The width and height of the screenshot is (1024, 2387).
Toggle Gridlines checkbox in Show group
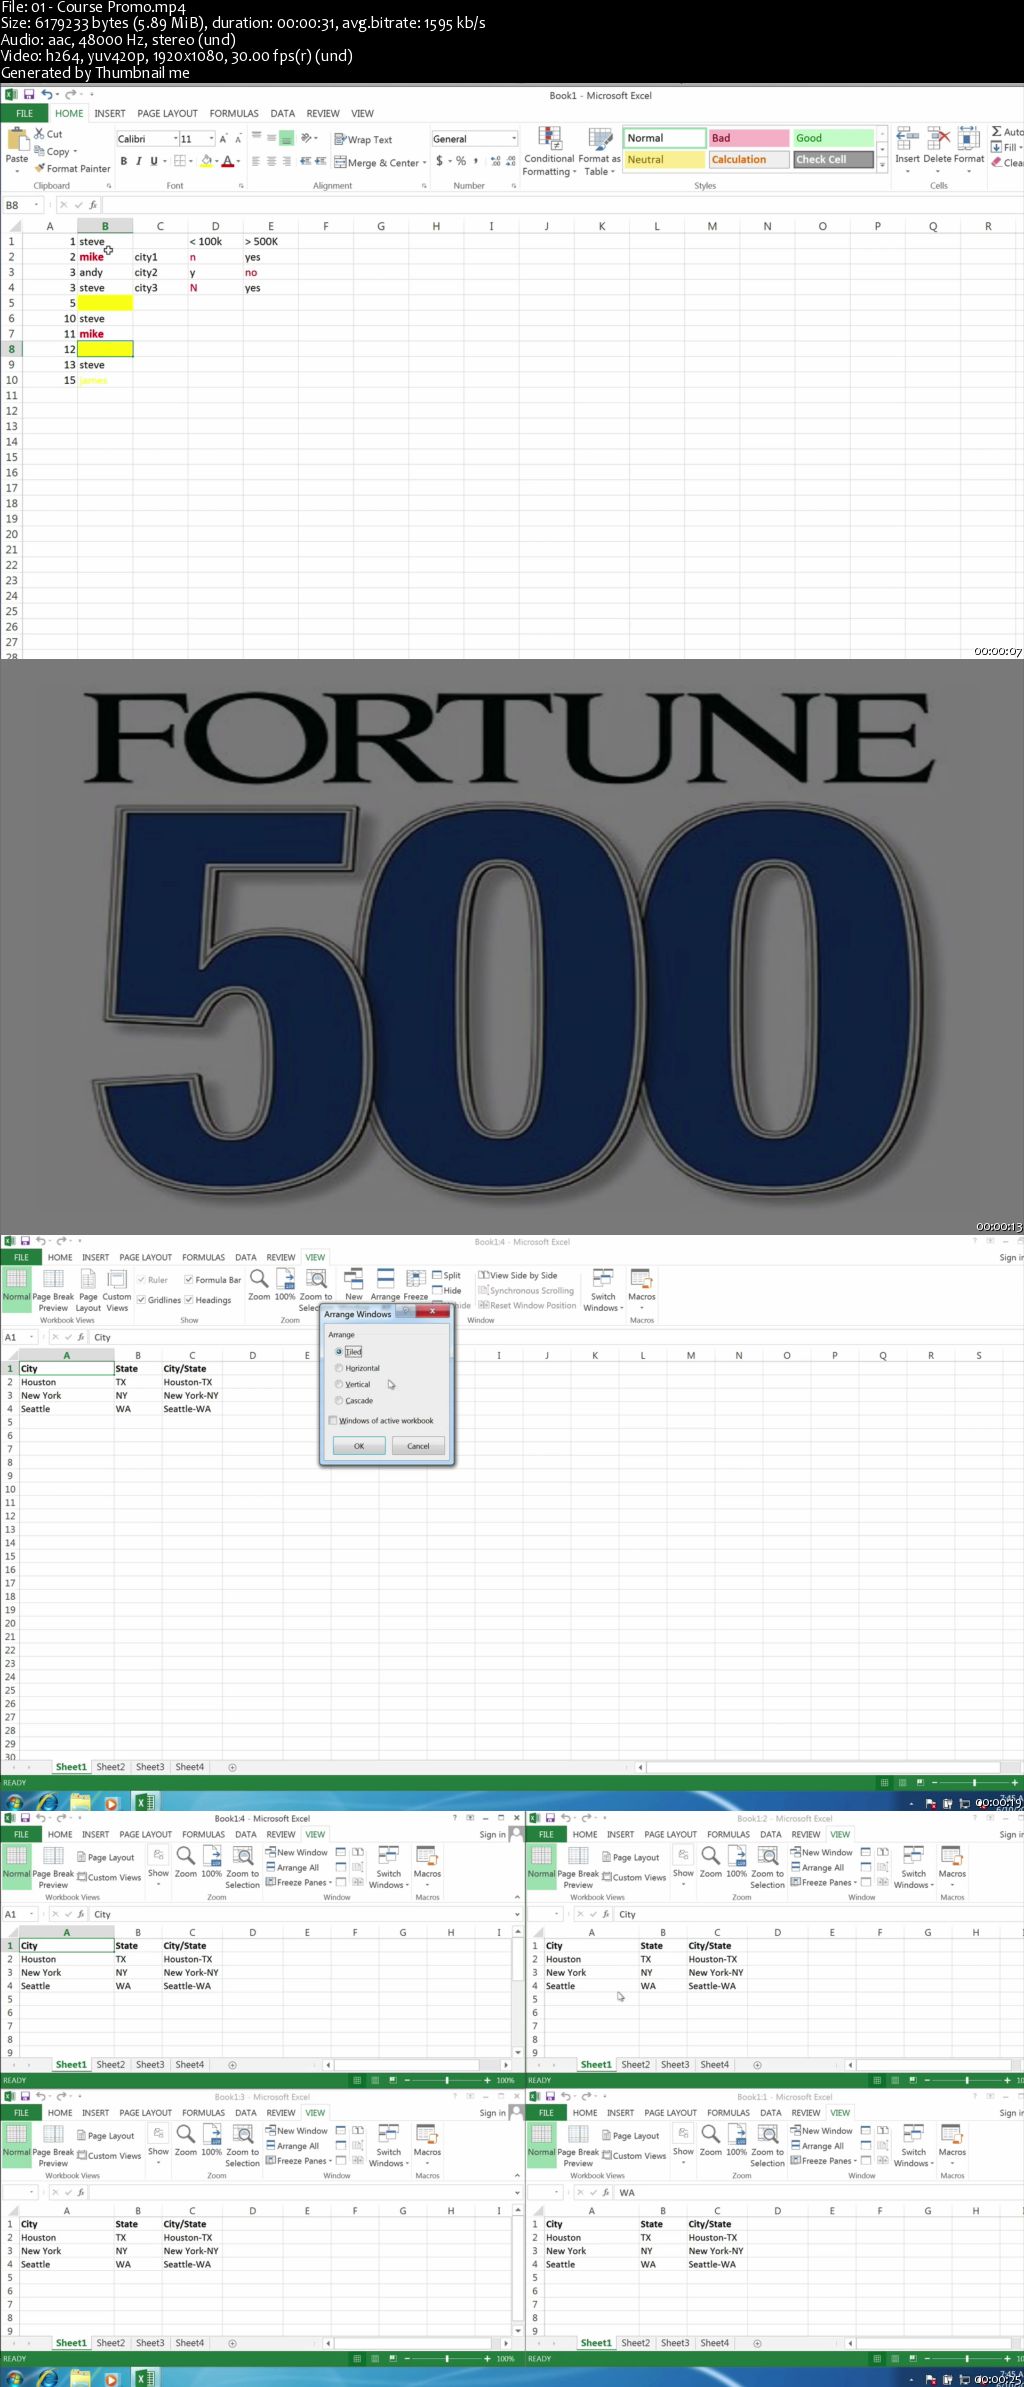pos(141,1300)
